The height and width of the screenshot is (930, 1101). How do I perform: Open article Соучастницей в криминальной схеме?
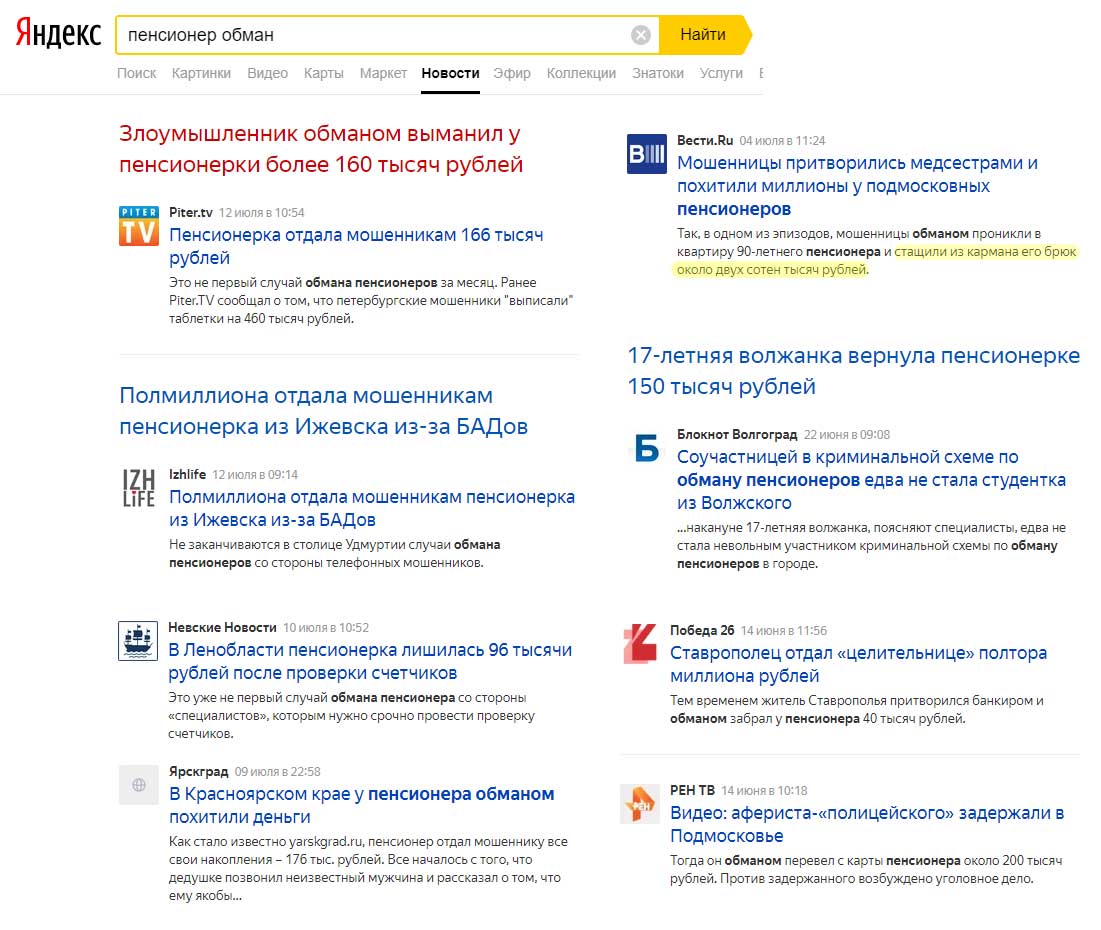tap(871, 480)
